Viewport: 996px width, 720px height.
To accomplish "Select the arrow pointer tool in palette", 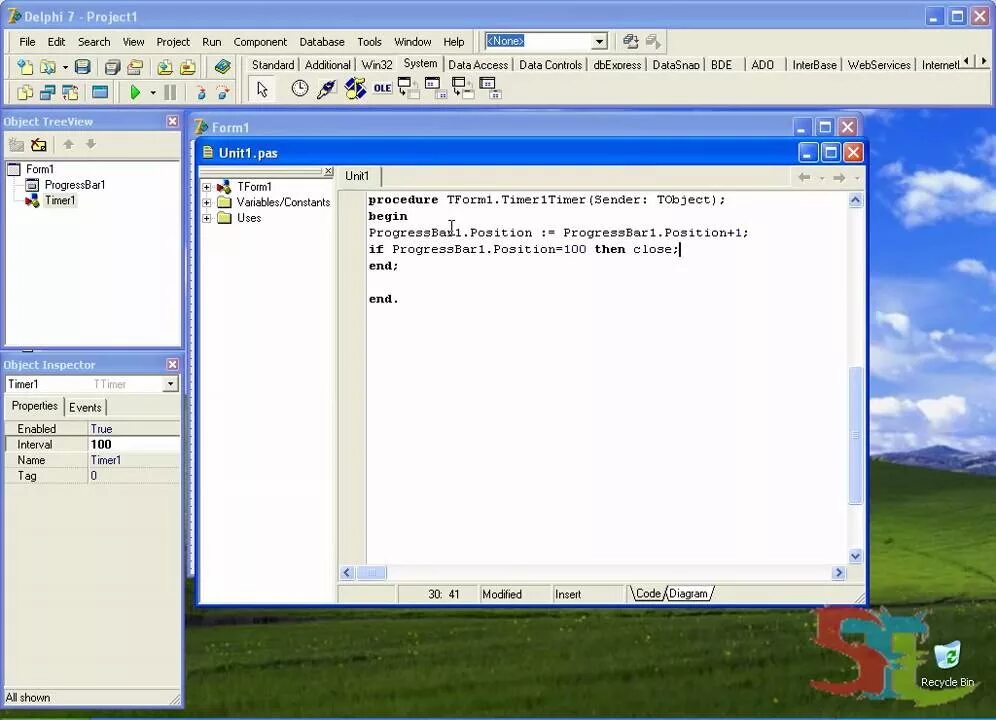I will coord(262,89).
